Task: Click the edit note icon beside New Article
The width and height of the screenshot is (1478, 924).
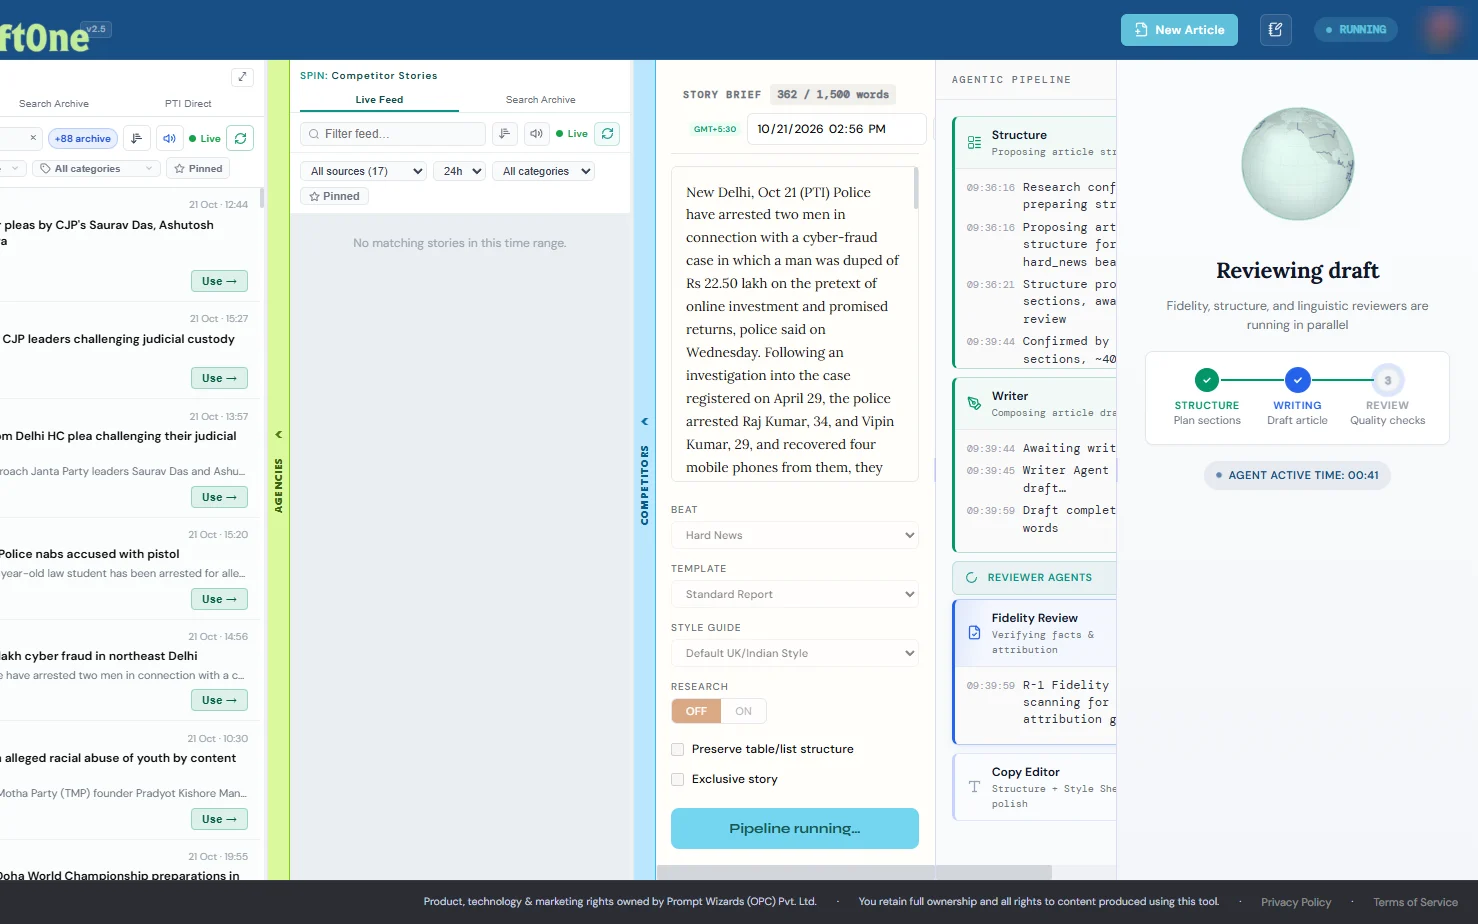Action: tap(1275, 30)
